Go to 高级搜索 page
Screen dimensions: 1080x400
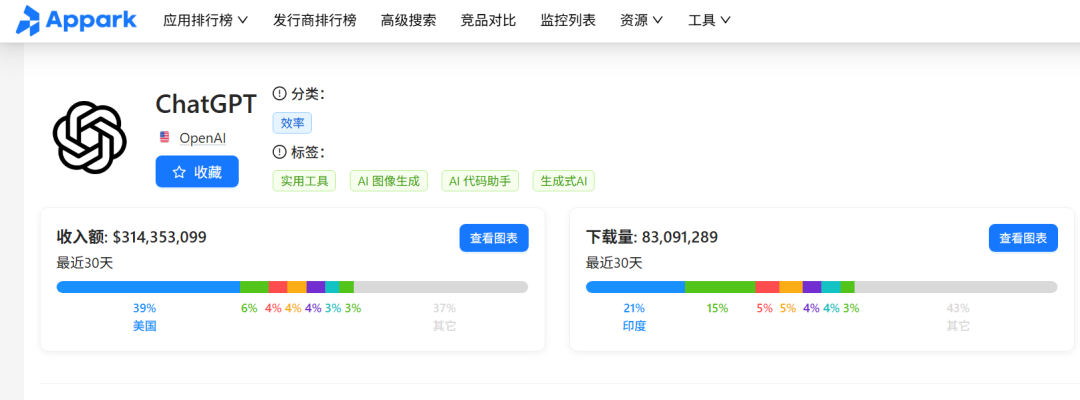(x=408, y=20)
